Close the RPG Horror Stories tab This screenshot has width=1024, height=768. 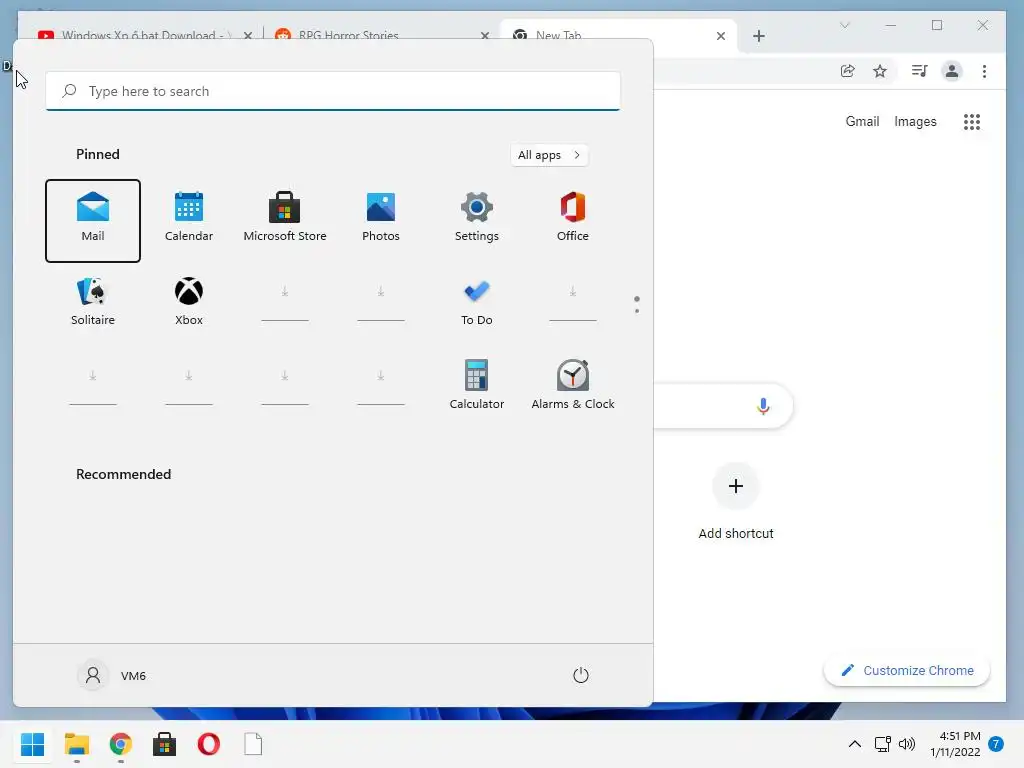click(x=485, y=36)
